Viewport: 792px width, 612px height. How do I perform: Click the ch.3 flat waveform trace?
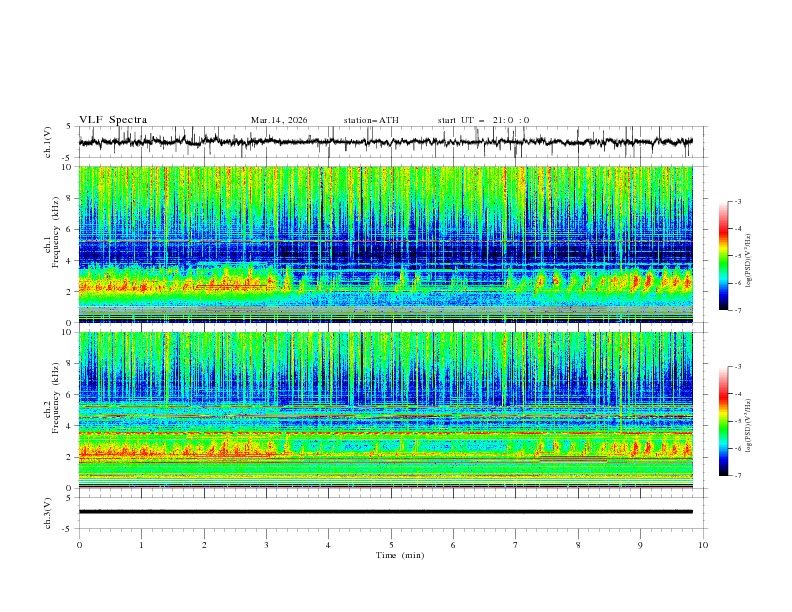point(386,512)
